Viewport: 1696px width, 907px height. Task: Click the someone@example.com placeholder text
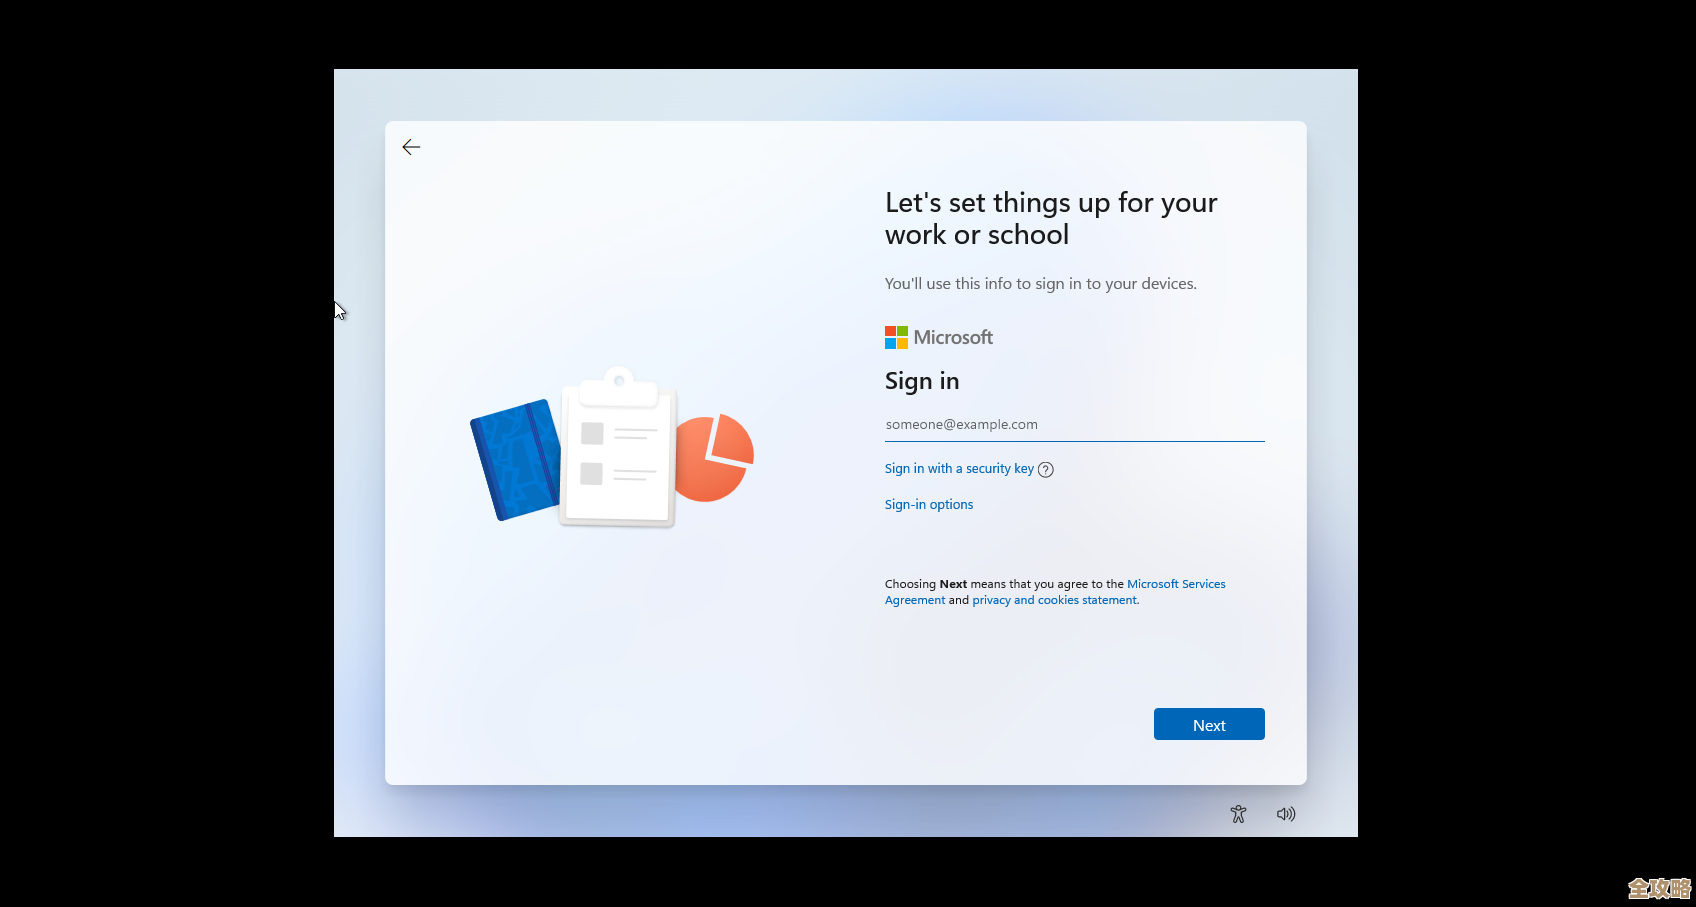961,424
